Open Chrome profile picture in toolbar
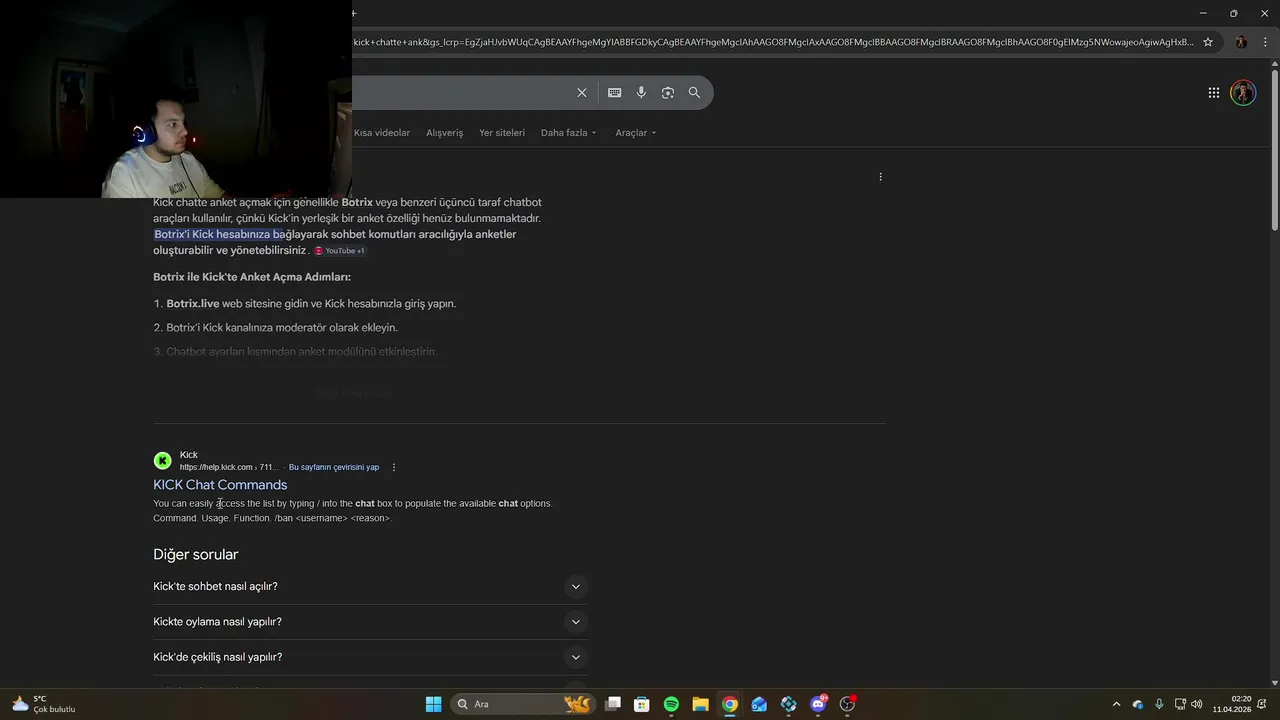Screen dimensions: 1280x720 [x=1241, y=42]
